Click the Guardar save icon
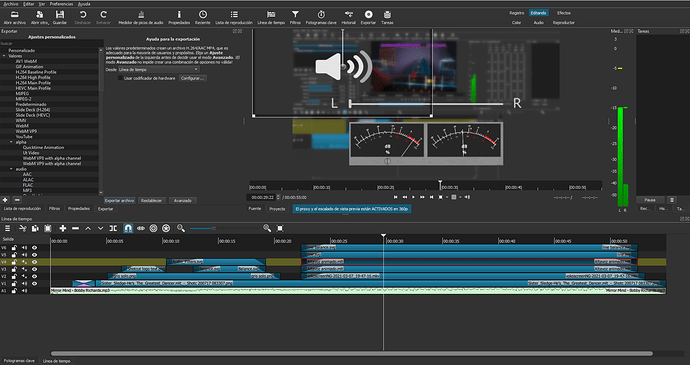This screenshot has width=690, height=365. point(60,15)
